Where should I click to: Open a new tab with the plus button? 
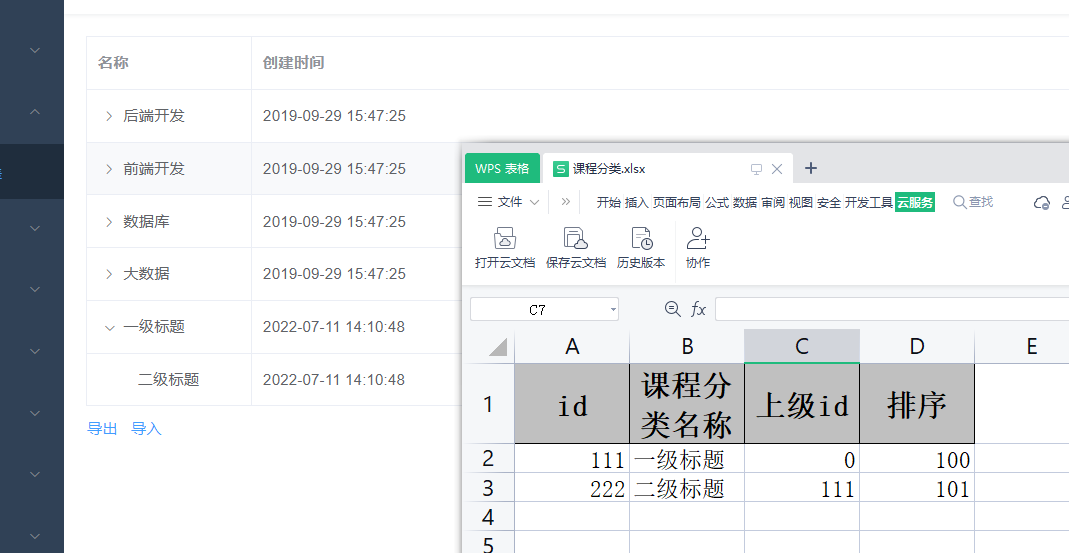[811, 168]
